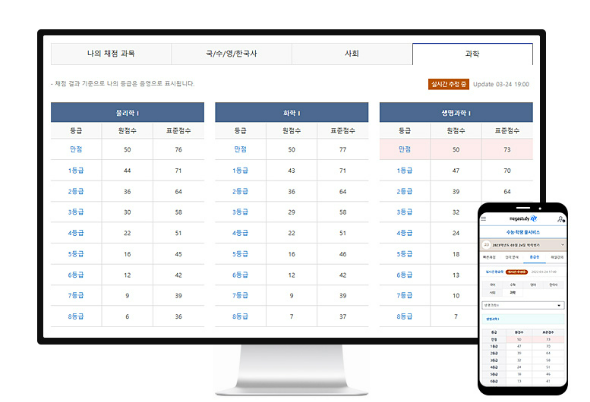The height and width of the screenshot is (402, 590).
Task: Click 7등급 link in 화학 I table
Action: (240, 295)
